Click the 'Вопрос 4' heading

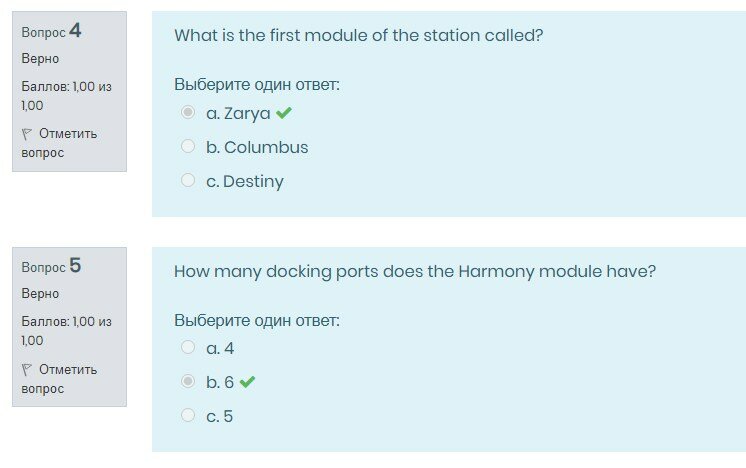pos(51,32)
